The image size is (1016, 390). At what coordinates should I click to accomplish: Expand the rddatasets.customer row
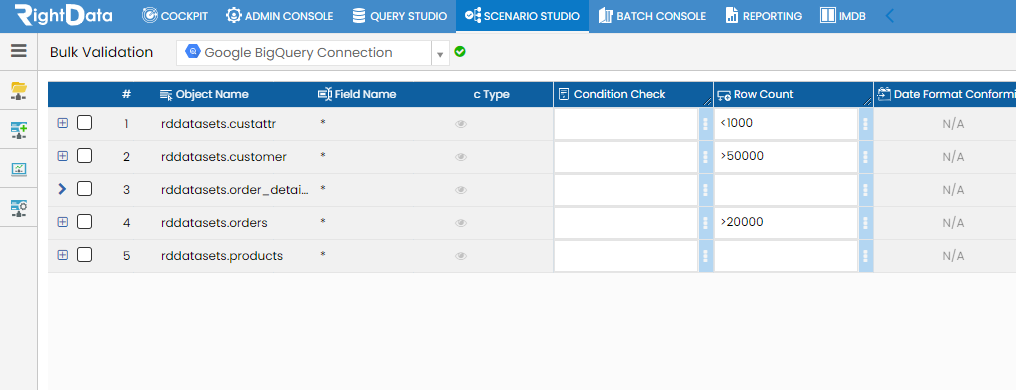click(62, 155)
